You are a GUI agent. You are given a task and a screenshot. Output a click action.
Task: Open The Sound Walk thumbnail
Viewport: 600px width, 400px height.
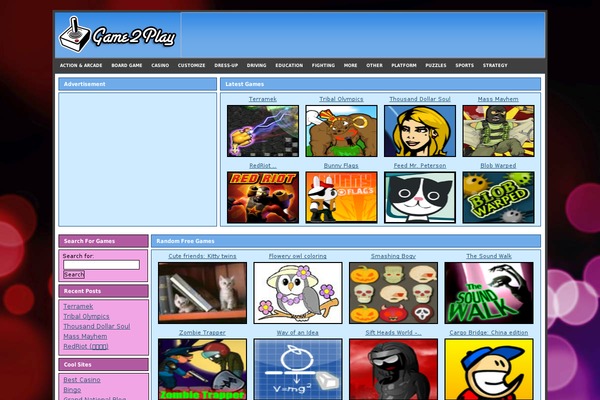pos(489,293)
